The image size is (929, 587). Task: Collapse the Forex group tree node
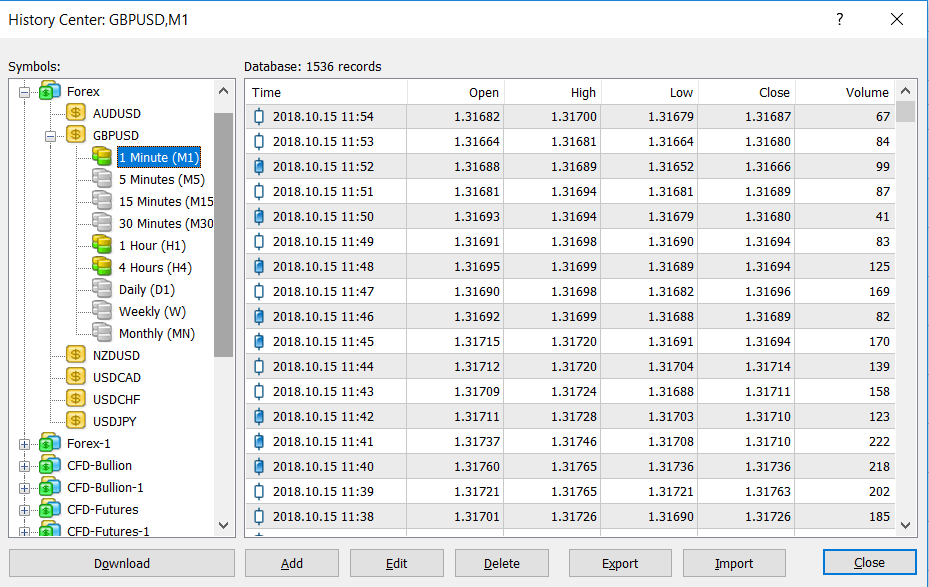click(25, 92)
